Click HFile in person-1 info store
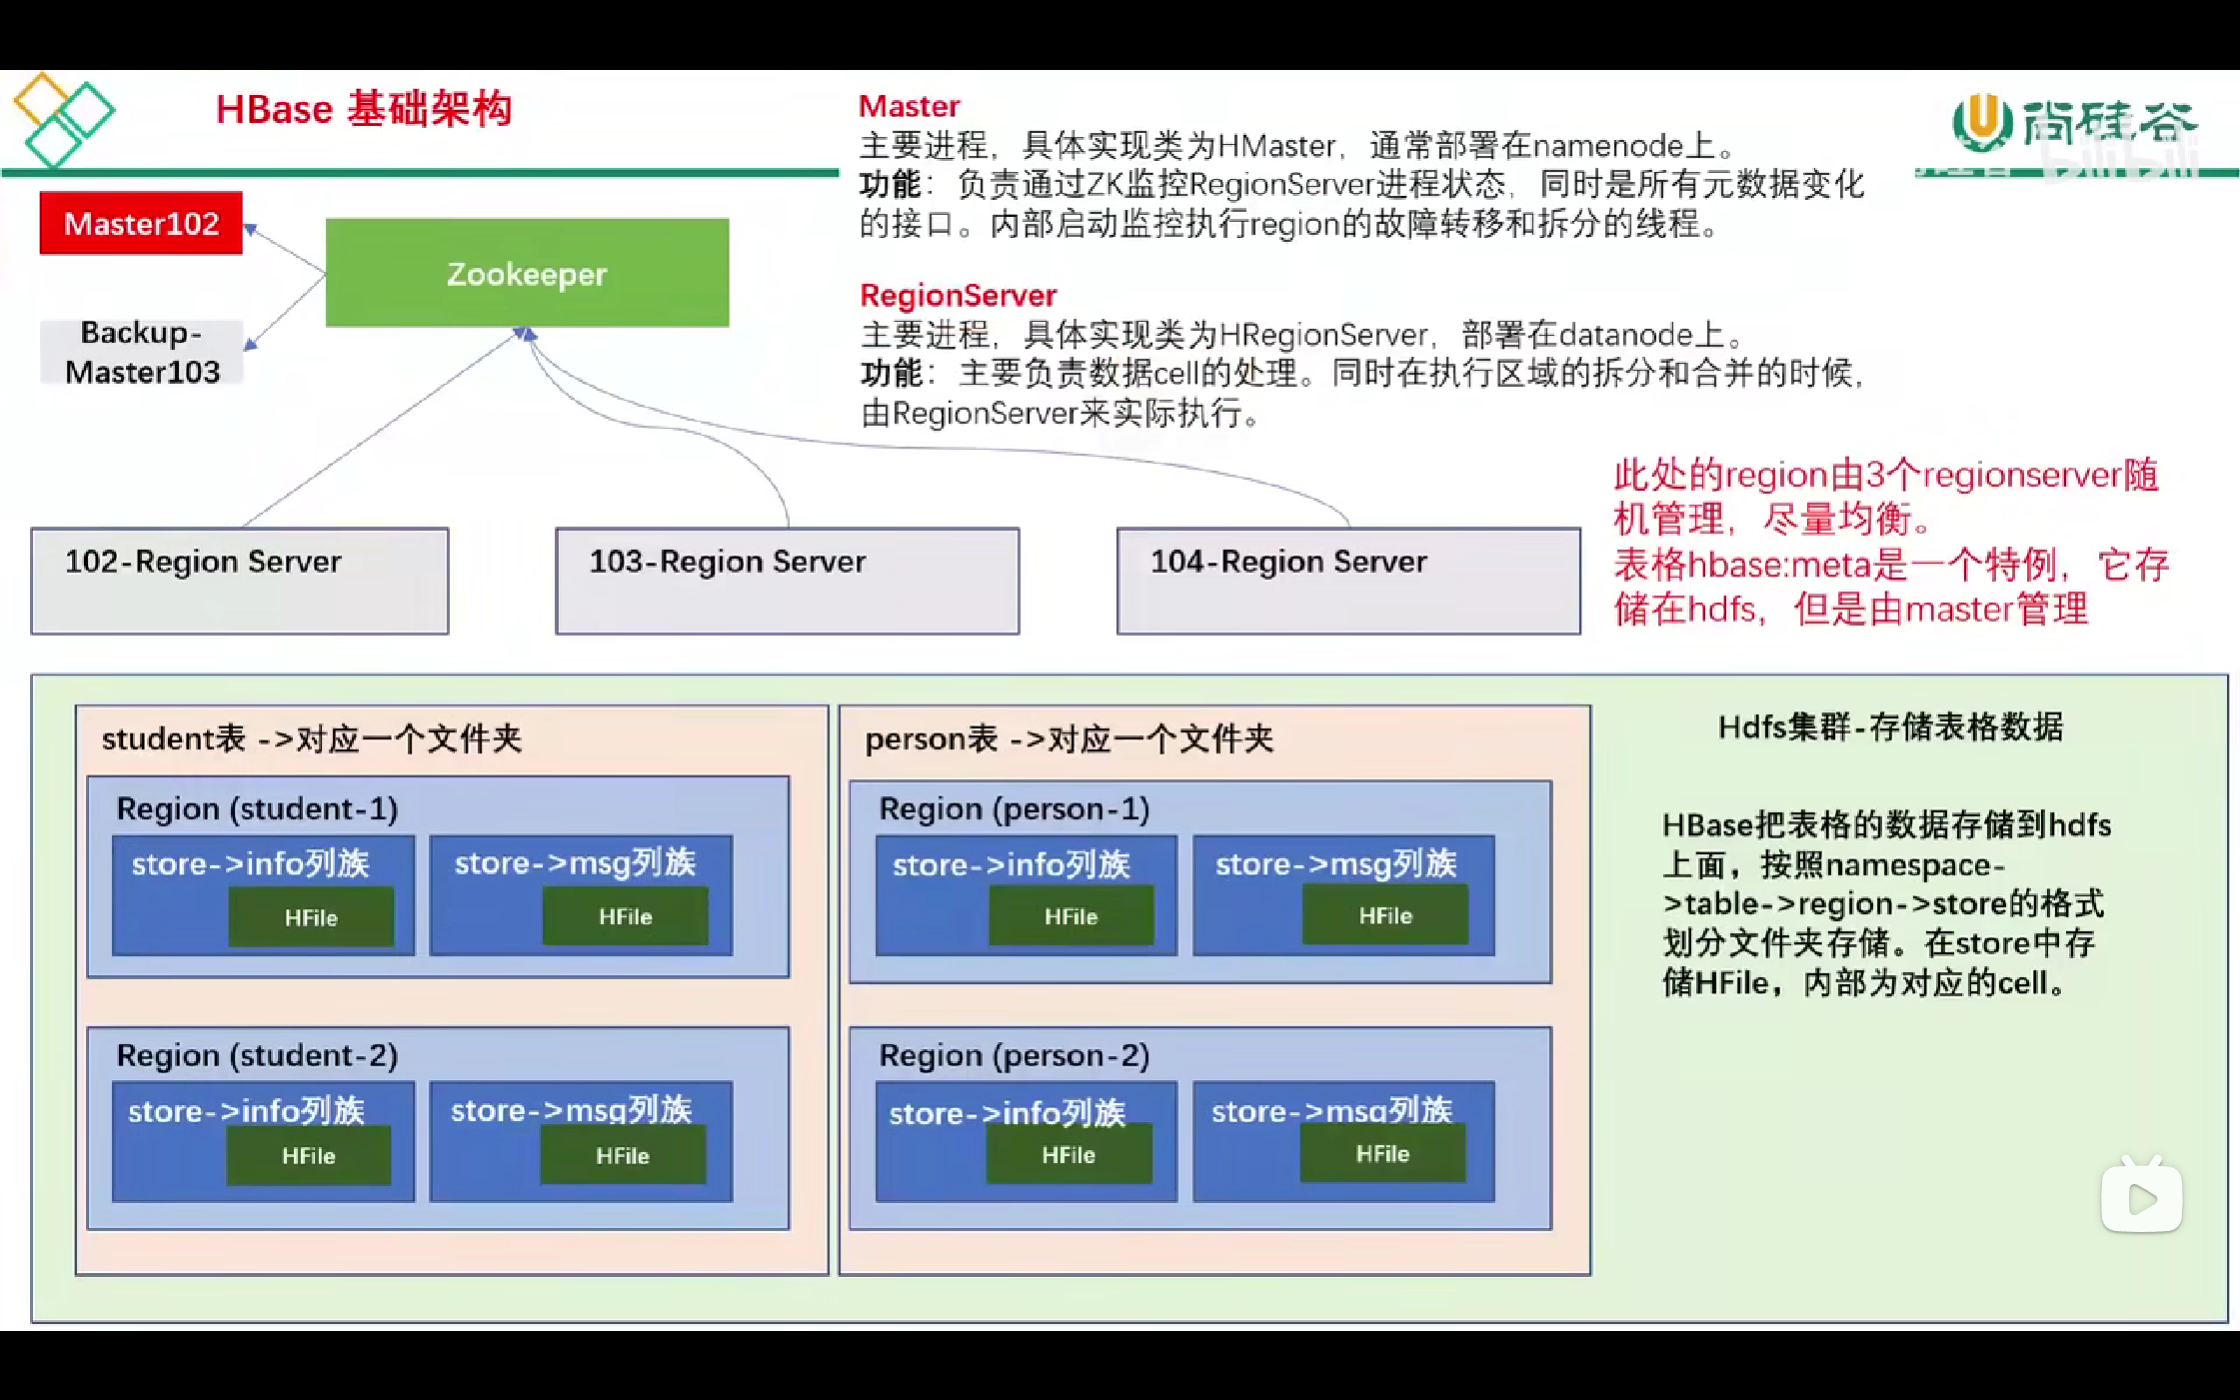Viewport: 2240px width, 1400px height. tap(1071, 916)
